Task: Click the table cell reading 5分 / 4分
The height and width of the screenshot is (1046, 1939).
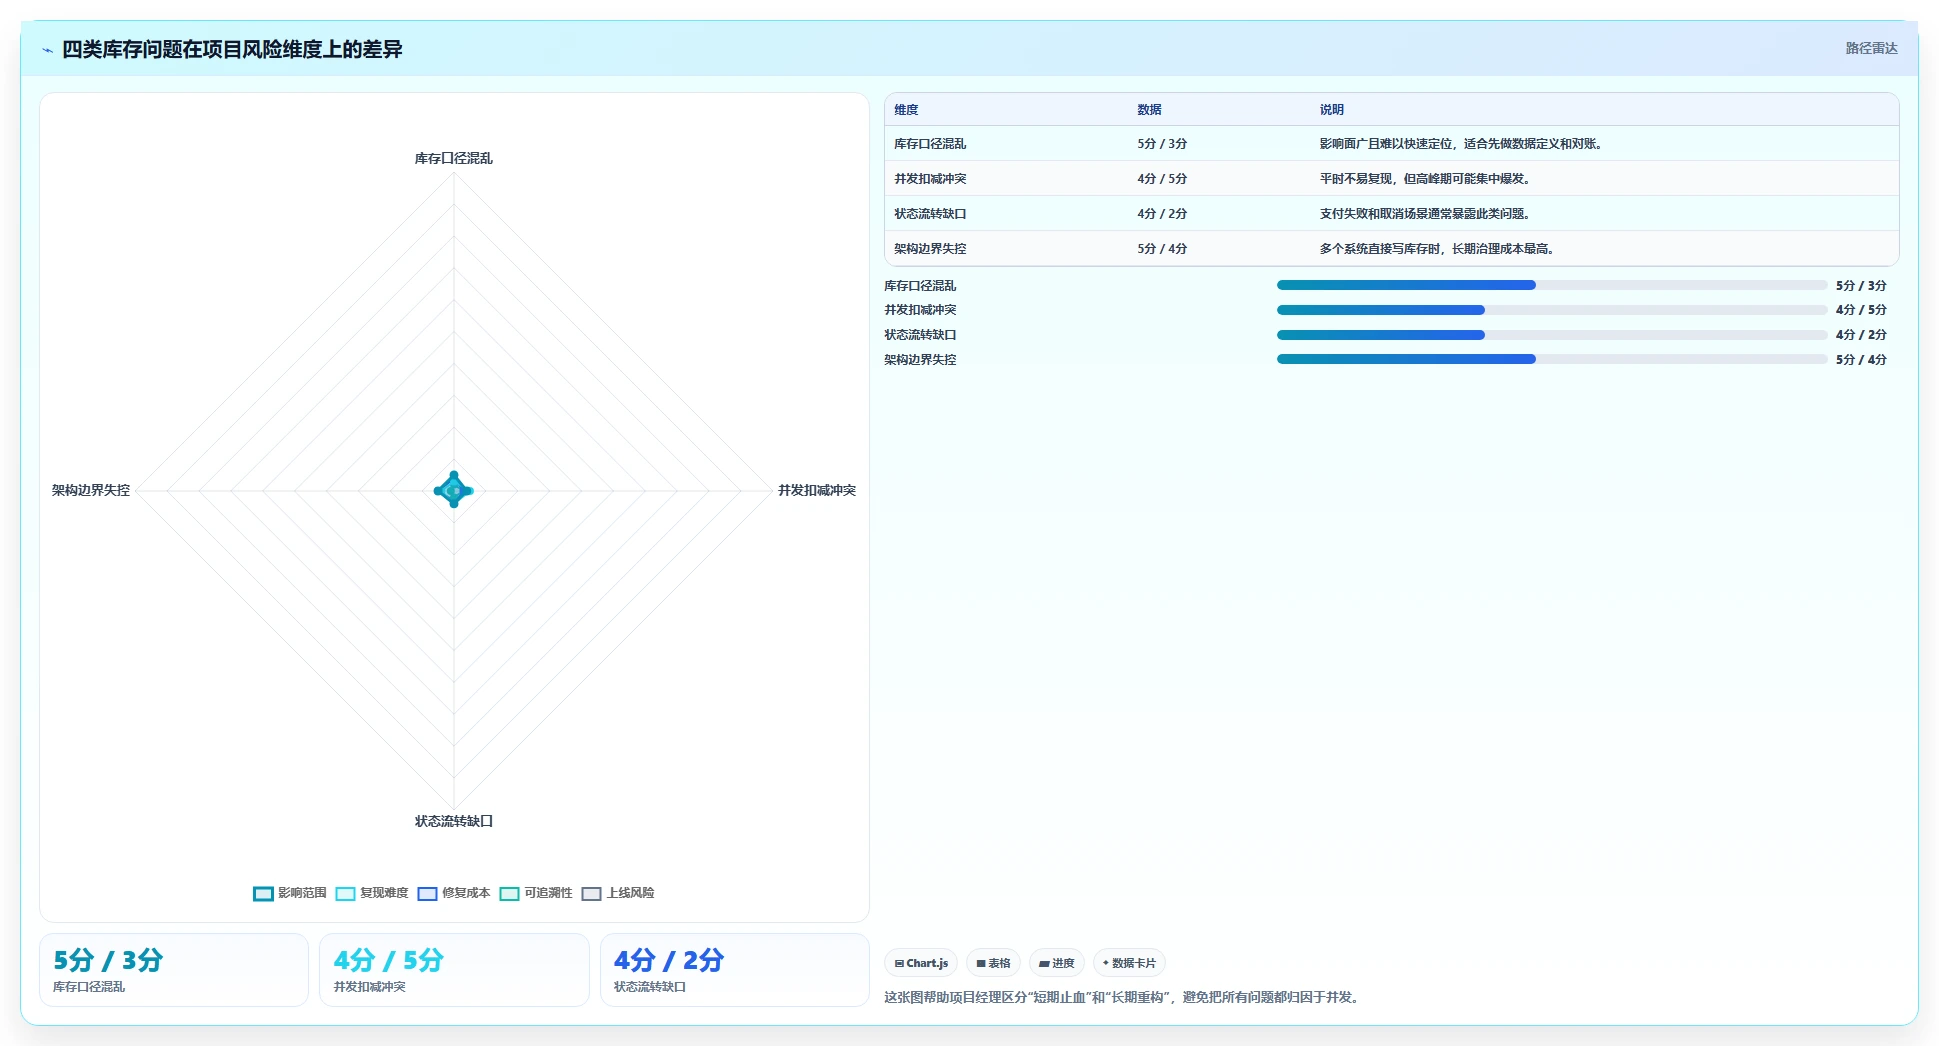Action: 1162,249
